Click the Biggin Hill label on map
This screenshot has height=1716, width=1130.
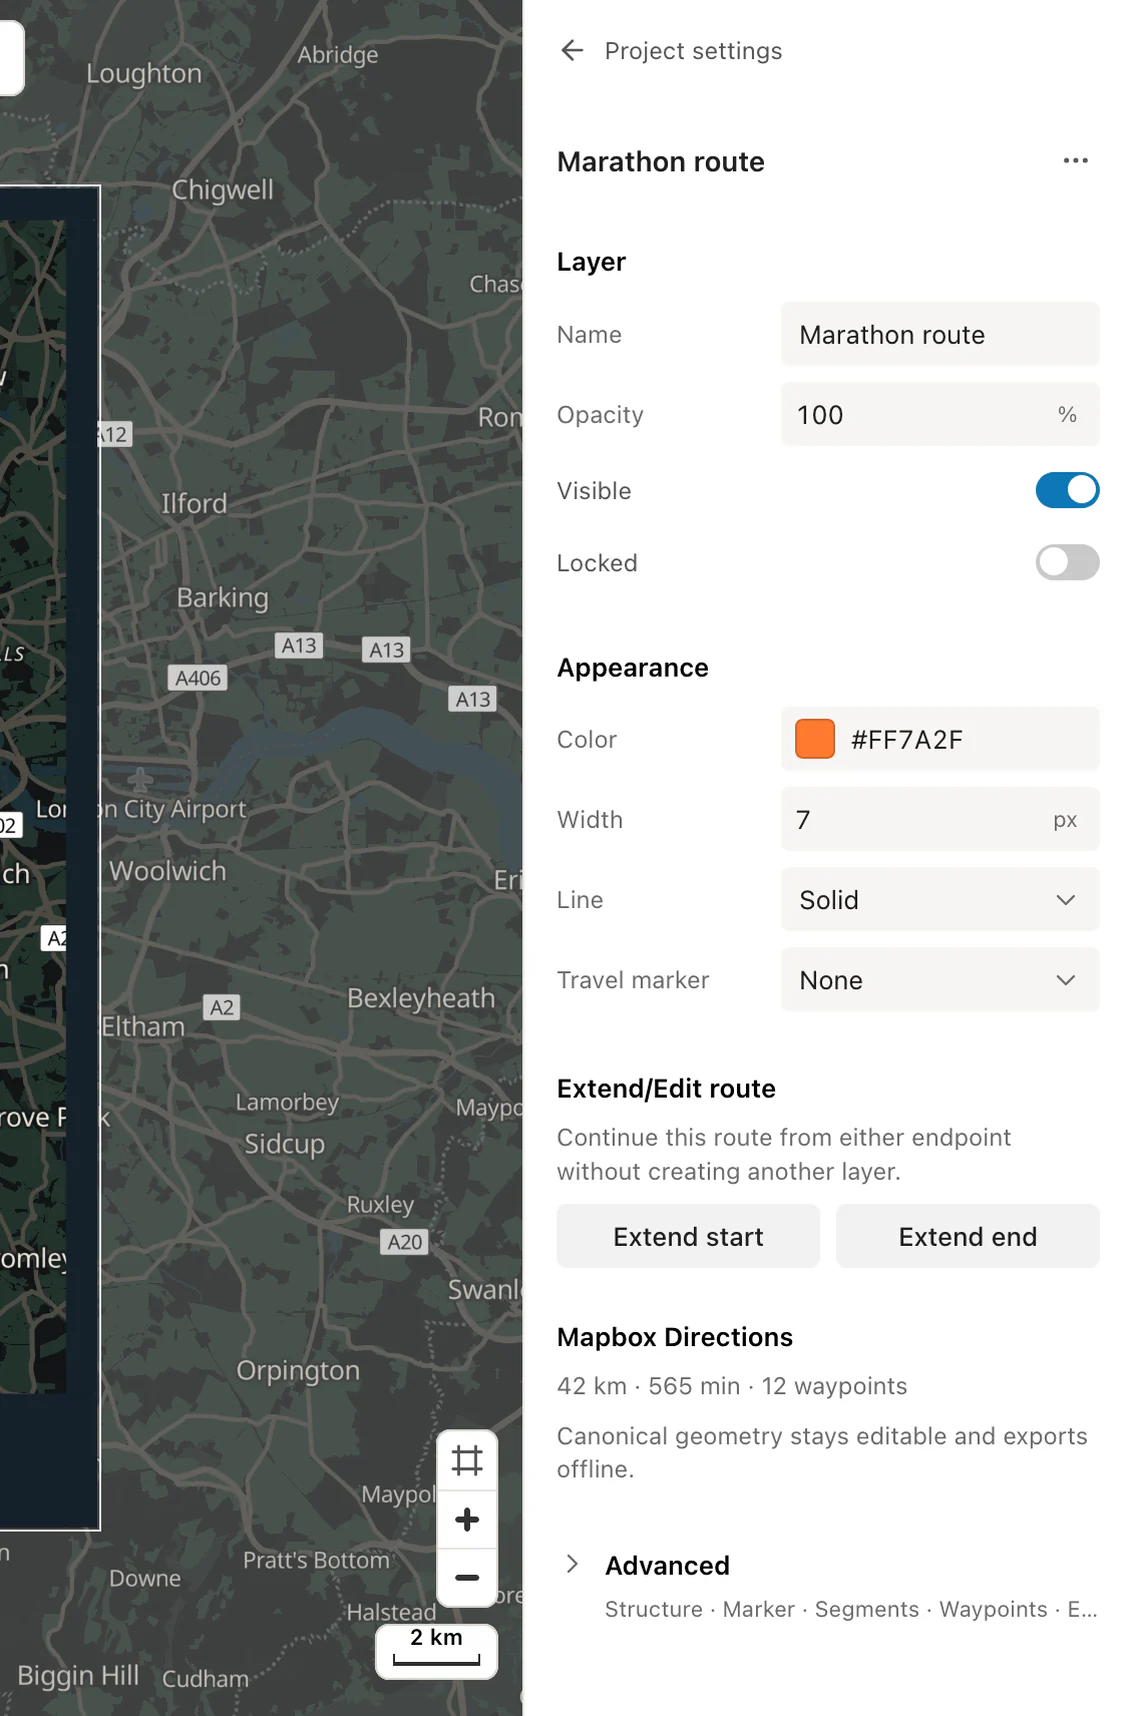click(78, 1676)
